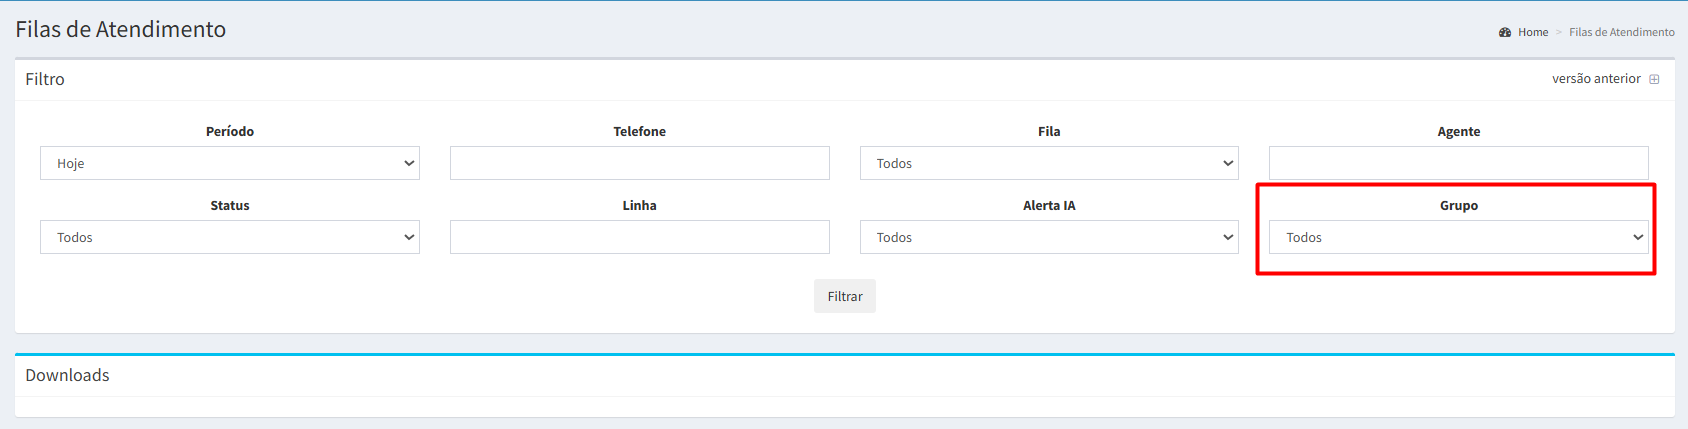This screenshot has width=1688, height=429.
Task: Click the Filas de Atendimento page heading
Action: [120, 29]
